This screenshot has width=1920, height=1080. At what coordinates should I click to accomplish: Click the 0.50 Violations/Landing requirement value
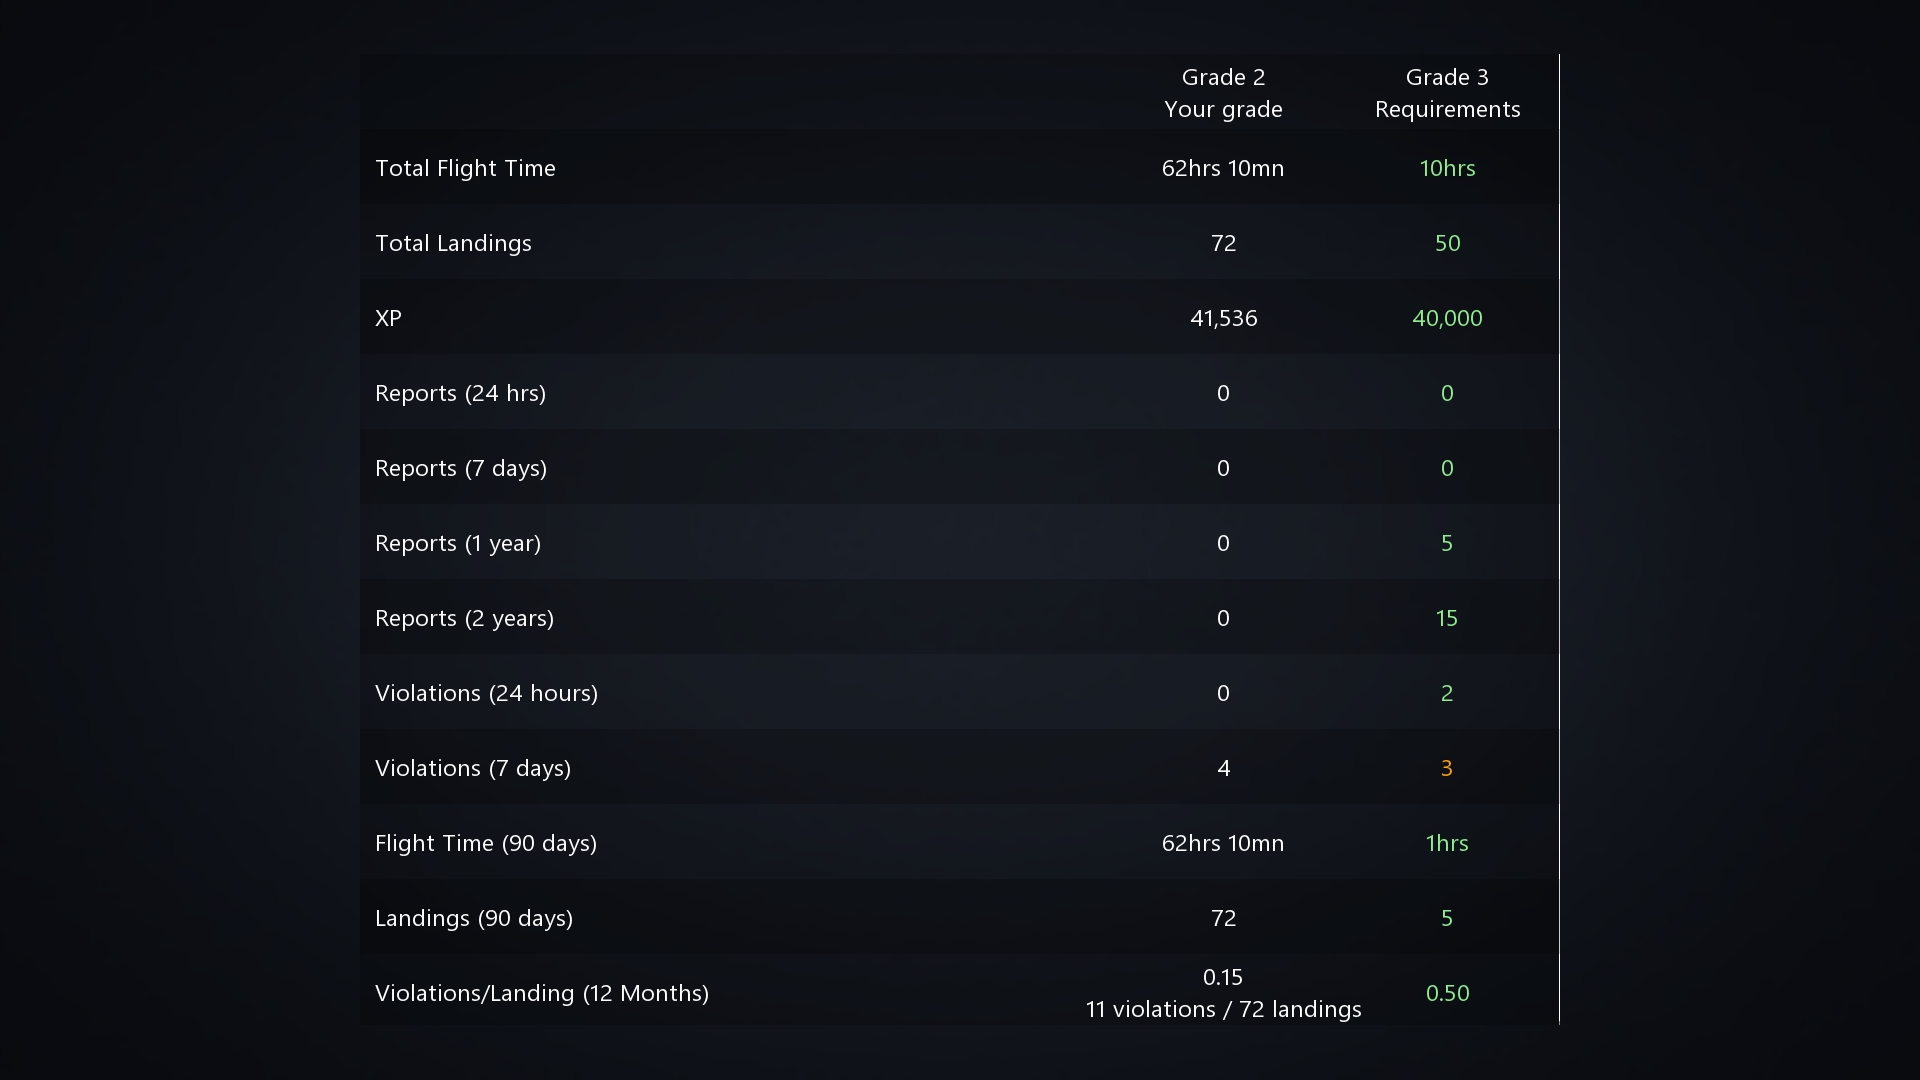(1447, 993)
